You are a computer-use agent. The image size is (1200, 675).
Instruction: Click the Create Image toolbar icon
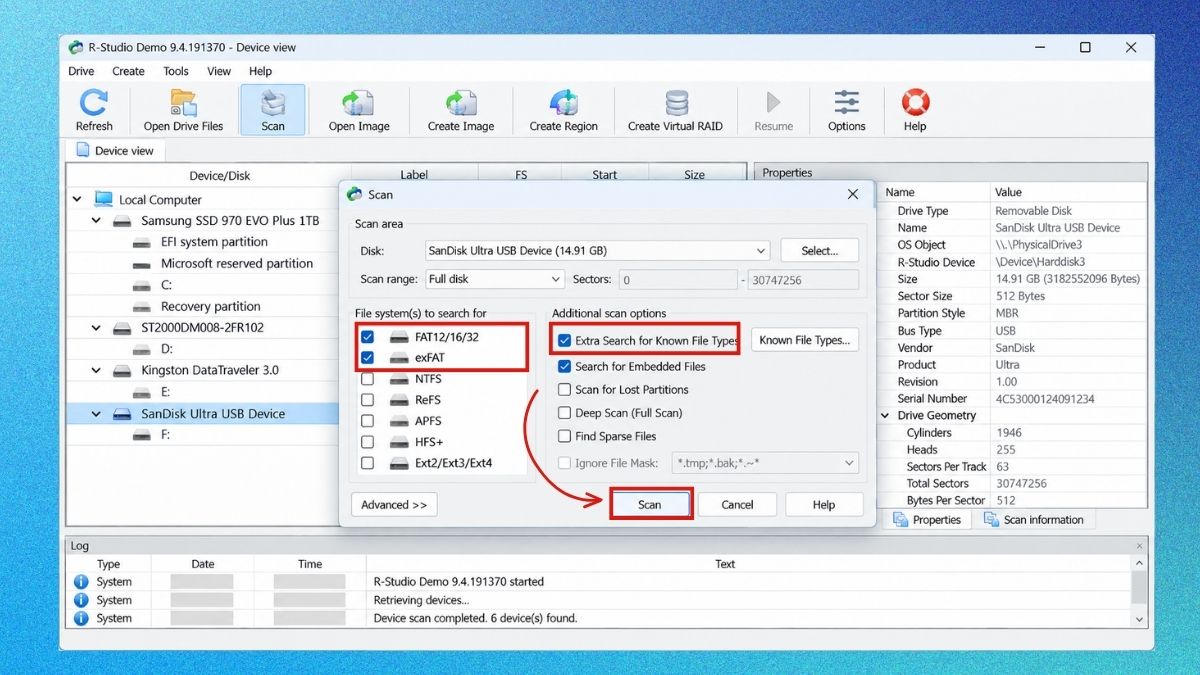click(461, 103)
